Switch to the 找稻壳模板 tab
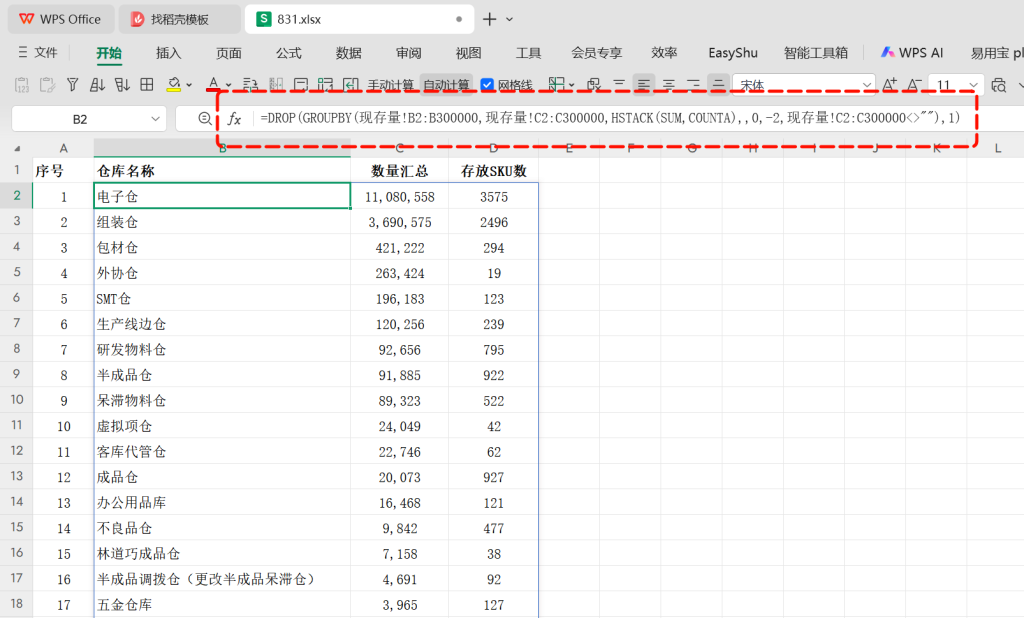 click(179, 19)
